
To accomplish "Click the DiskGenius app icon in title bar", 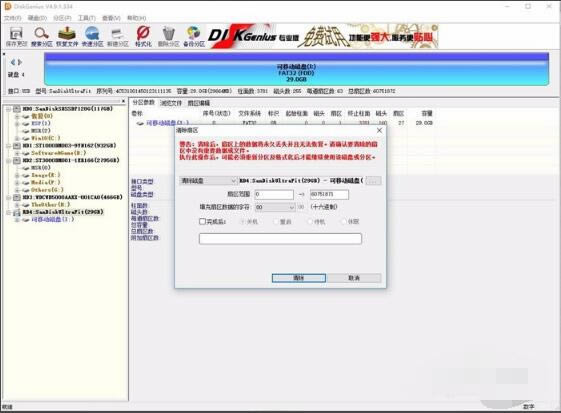I will 8,6.
